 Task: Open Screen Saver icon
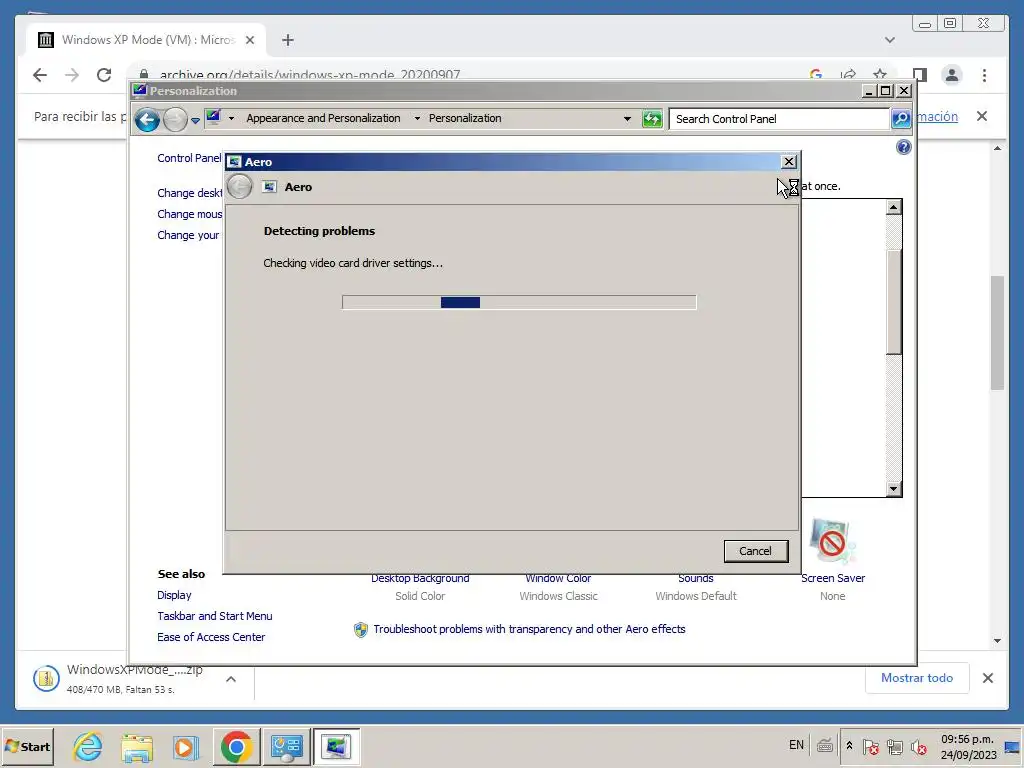[x=832, y=541]
